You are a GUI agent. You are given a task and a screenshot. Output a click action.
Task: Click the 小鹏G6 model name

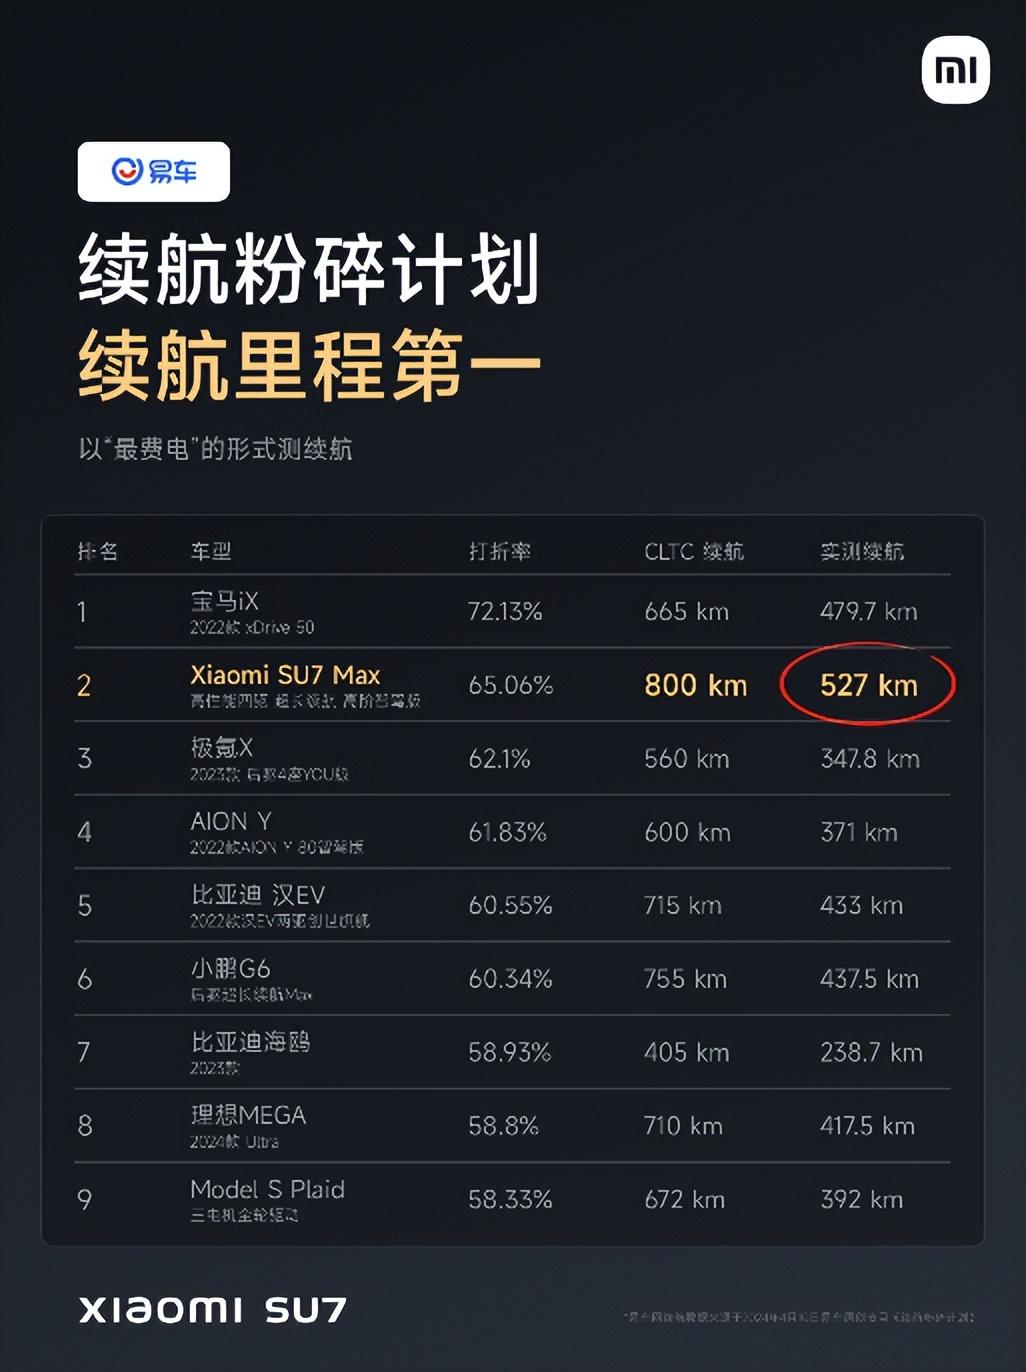tap(230, 968)
